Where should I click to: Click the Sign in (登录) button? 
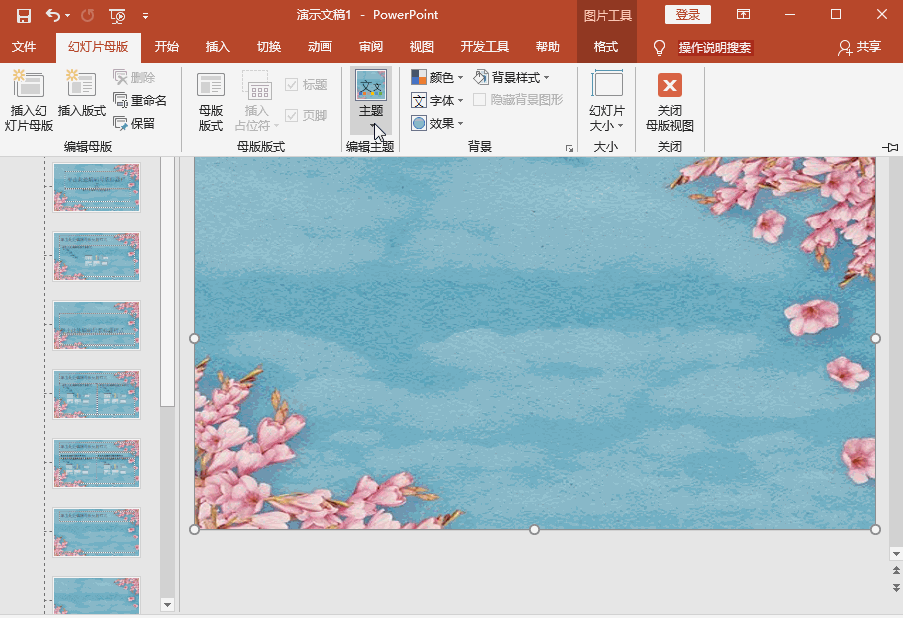[x=688, y=15]
